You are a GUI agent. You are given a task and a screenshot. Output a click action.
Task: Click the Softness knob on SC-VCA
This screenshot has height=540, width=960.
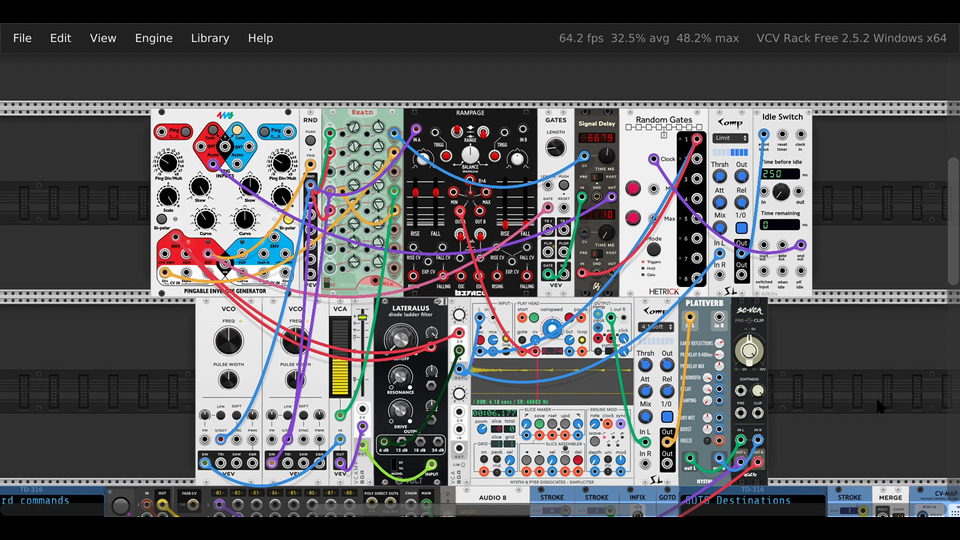click(758, 391)
